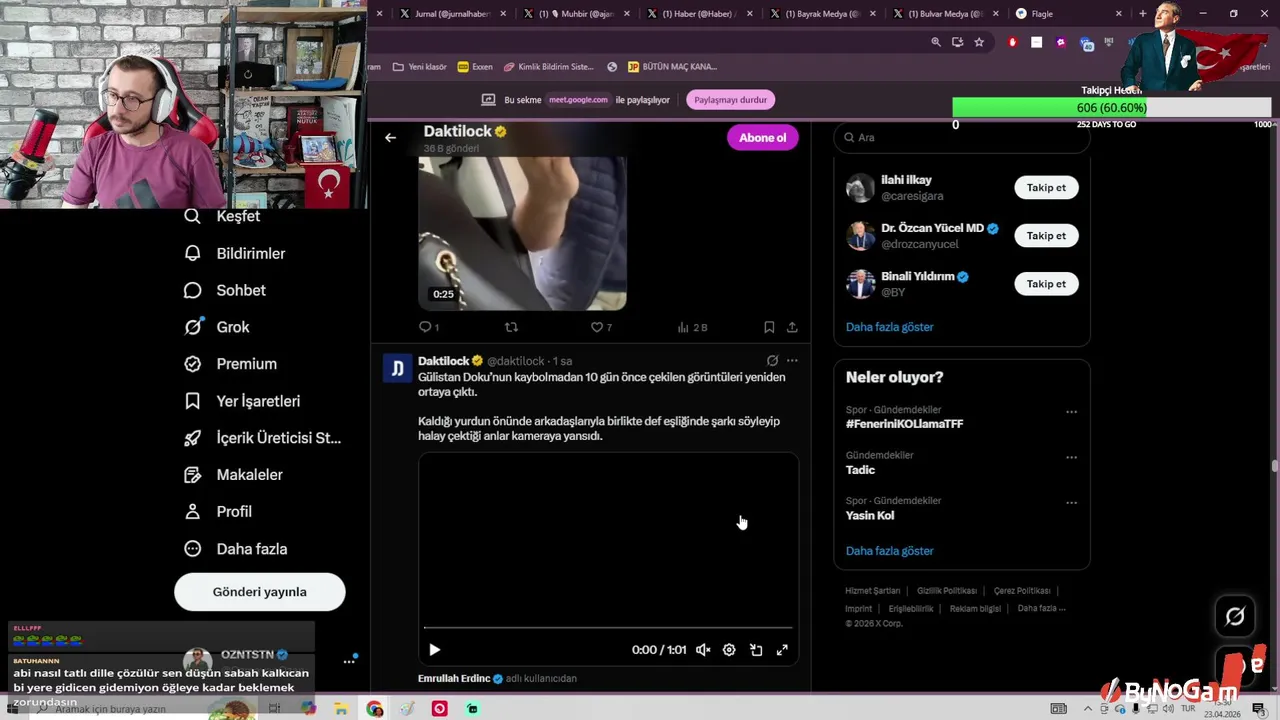This screenshot has width=1280, height=720.
Task: Click the zoom magnifier in address bar
Action: (936, 42)
